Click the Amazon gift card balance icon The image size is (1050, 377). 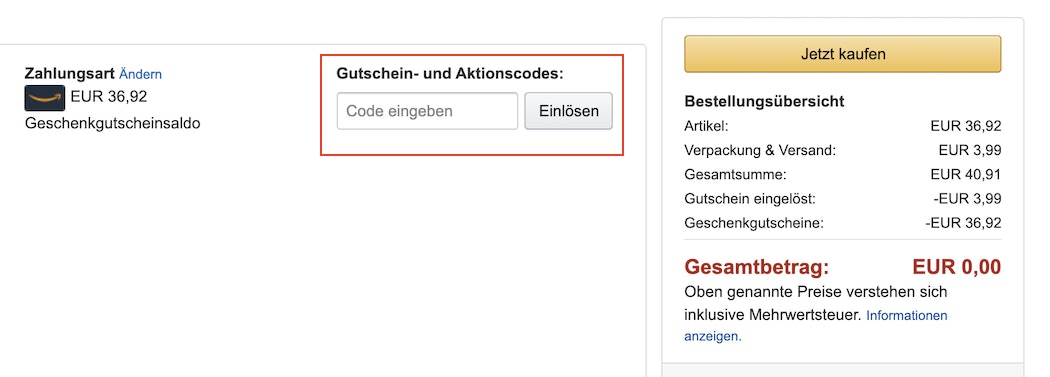[45, 98]
